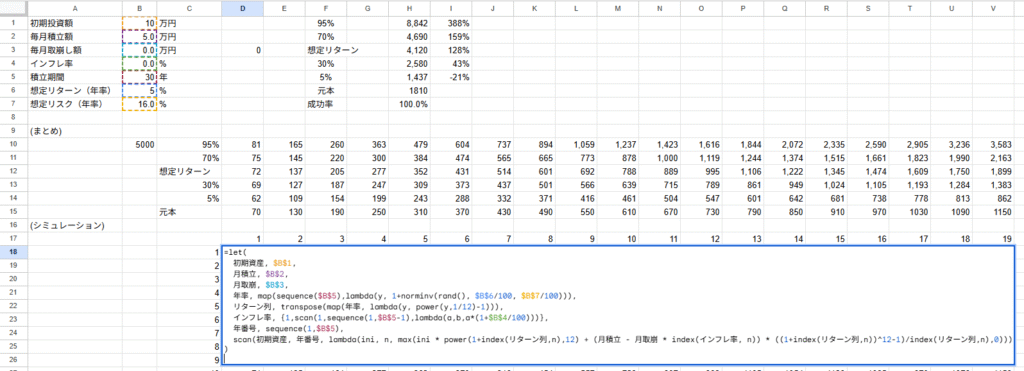1024x371 pixels.
Task: Click the cell showing -21%
Action: coord(451,77)
